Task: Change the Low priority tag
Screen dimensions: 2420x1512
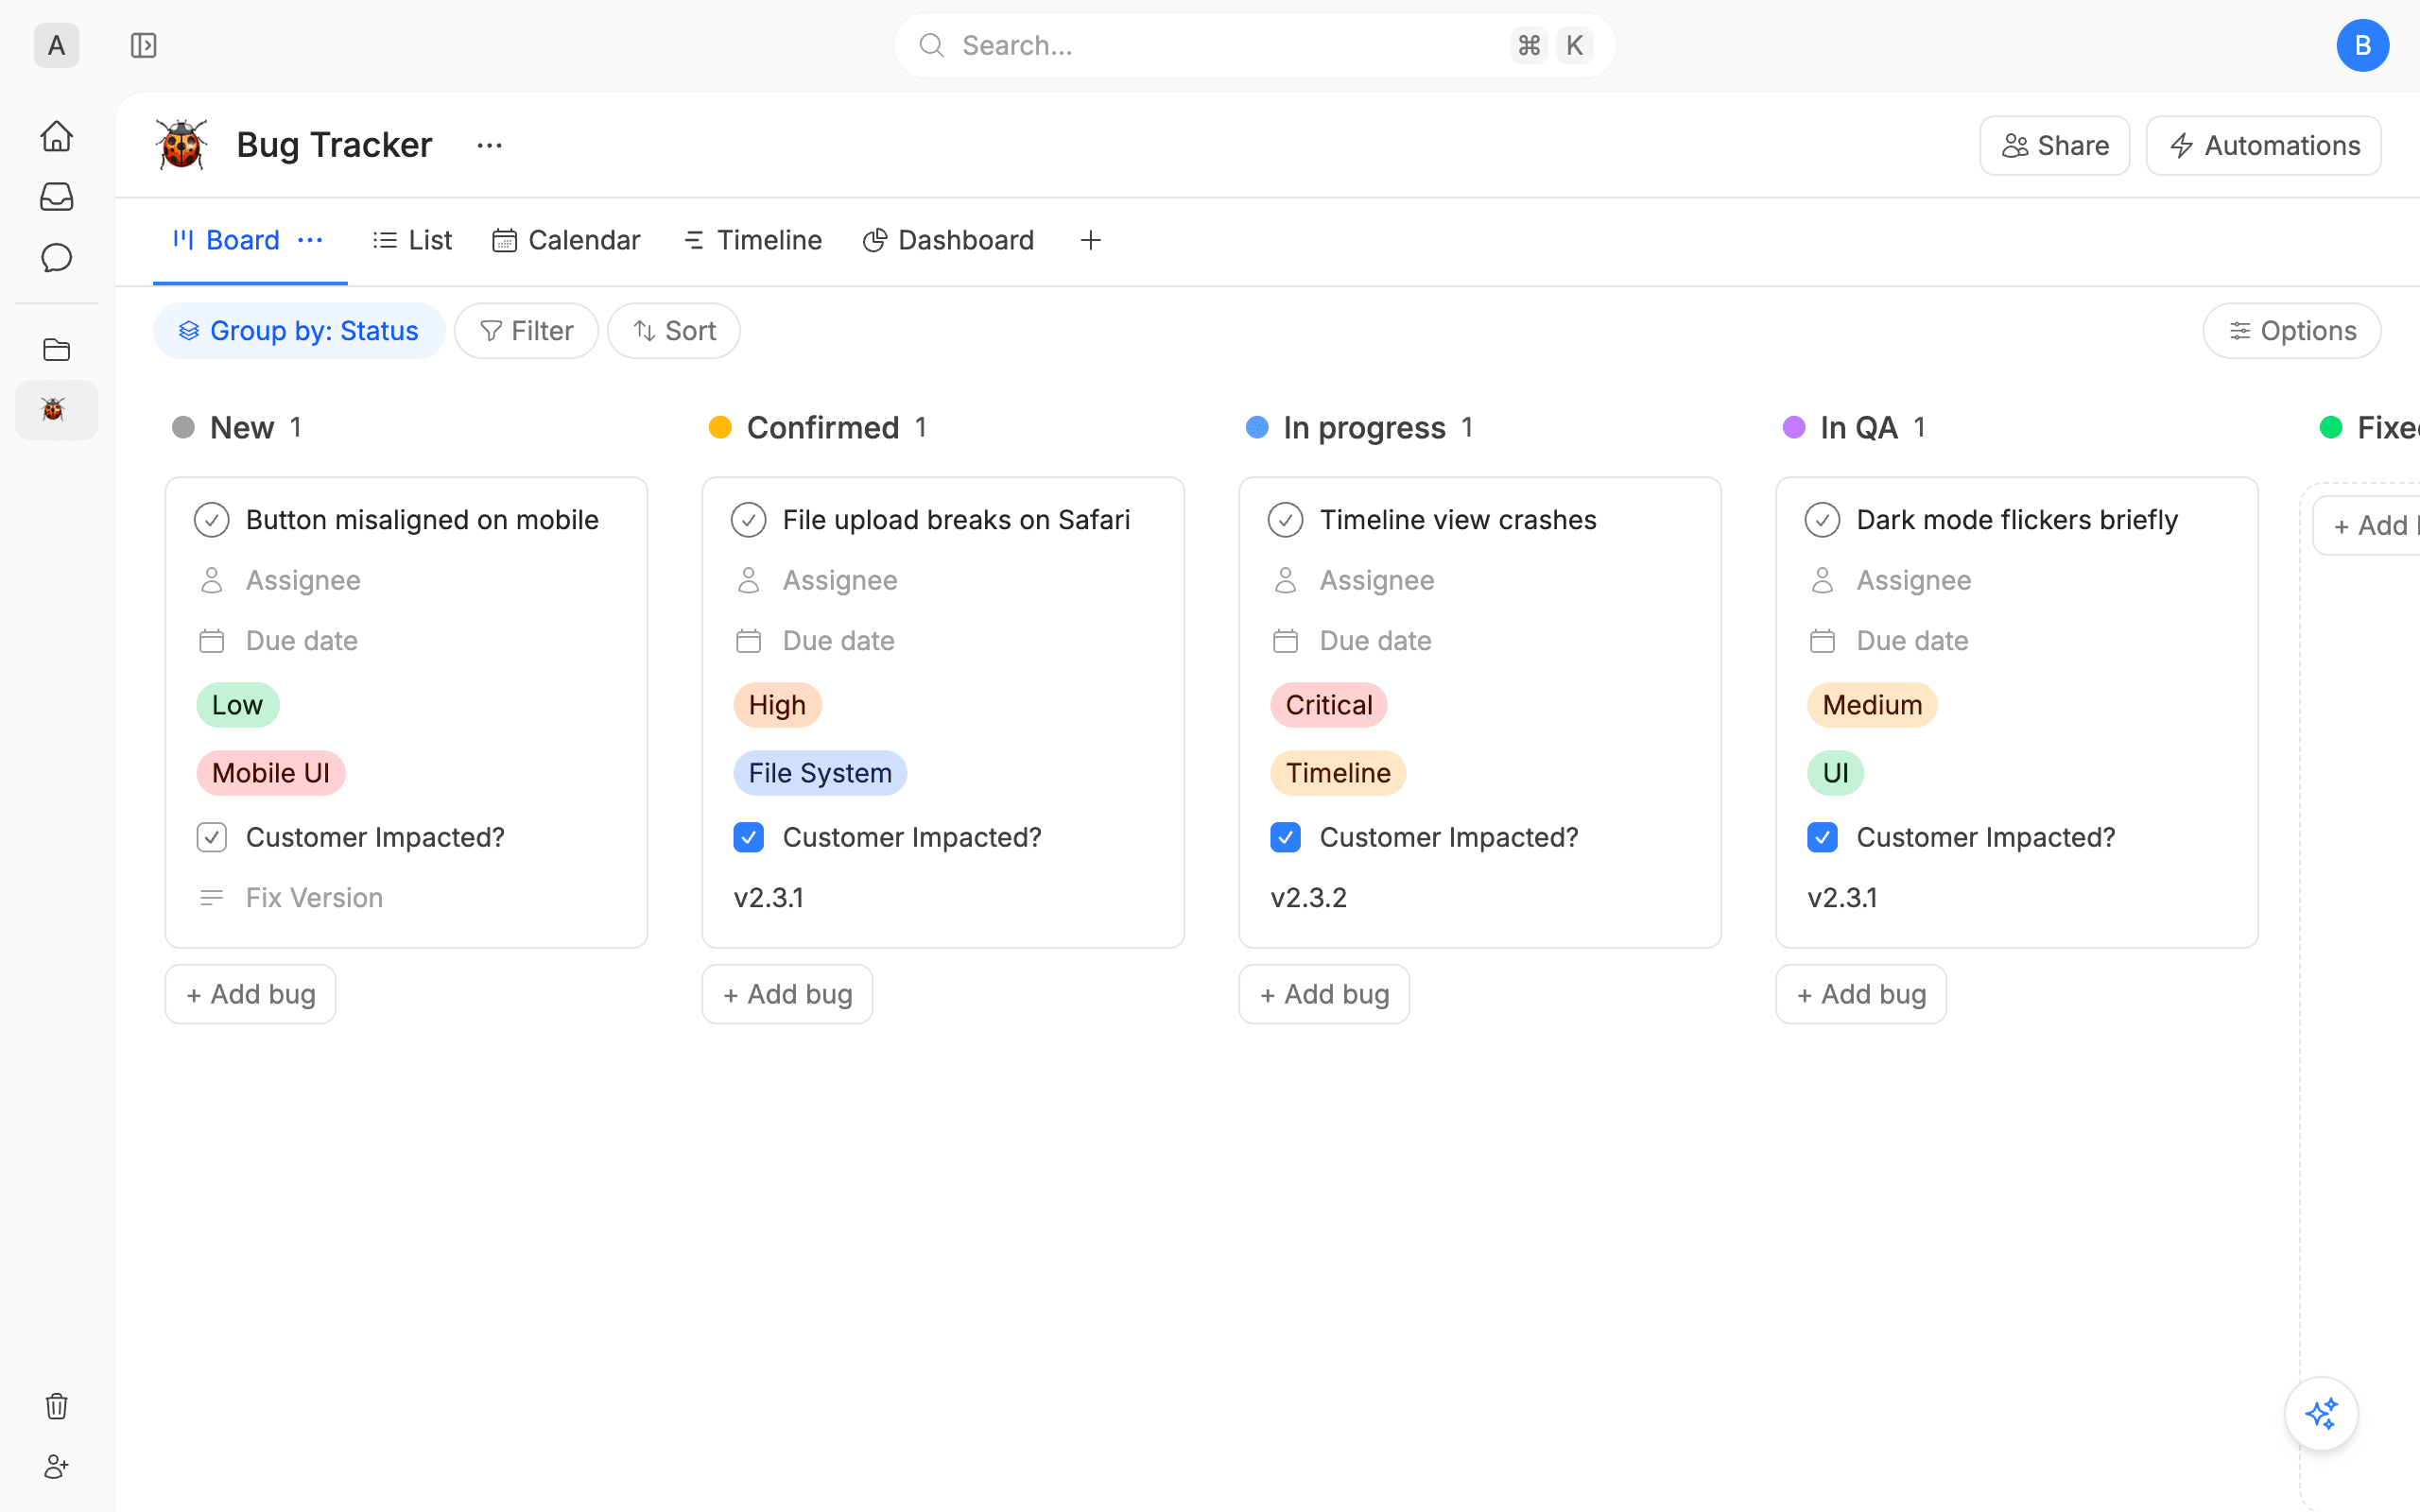Action: pyautogui.click(x=238, y=705)
